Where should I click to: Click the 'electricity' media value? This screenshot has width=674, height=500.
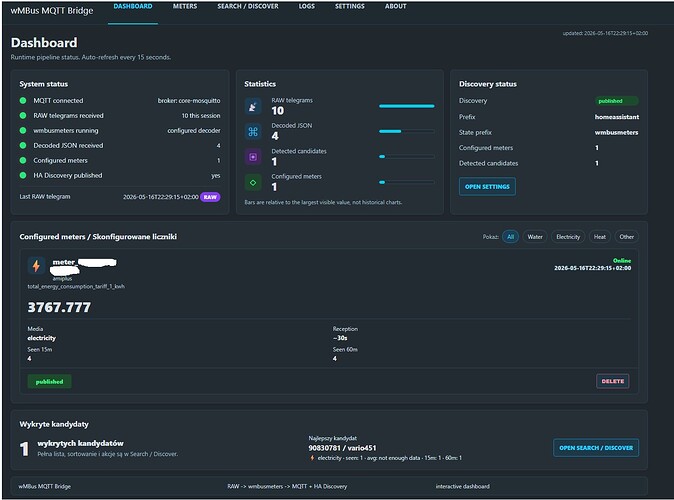click(42, 338)
